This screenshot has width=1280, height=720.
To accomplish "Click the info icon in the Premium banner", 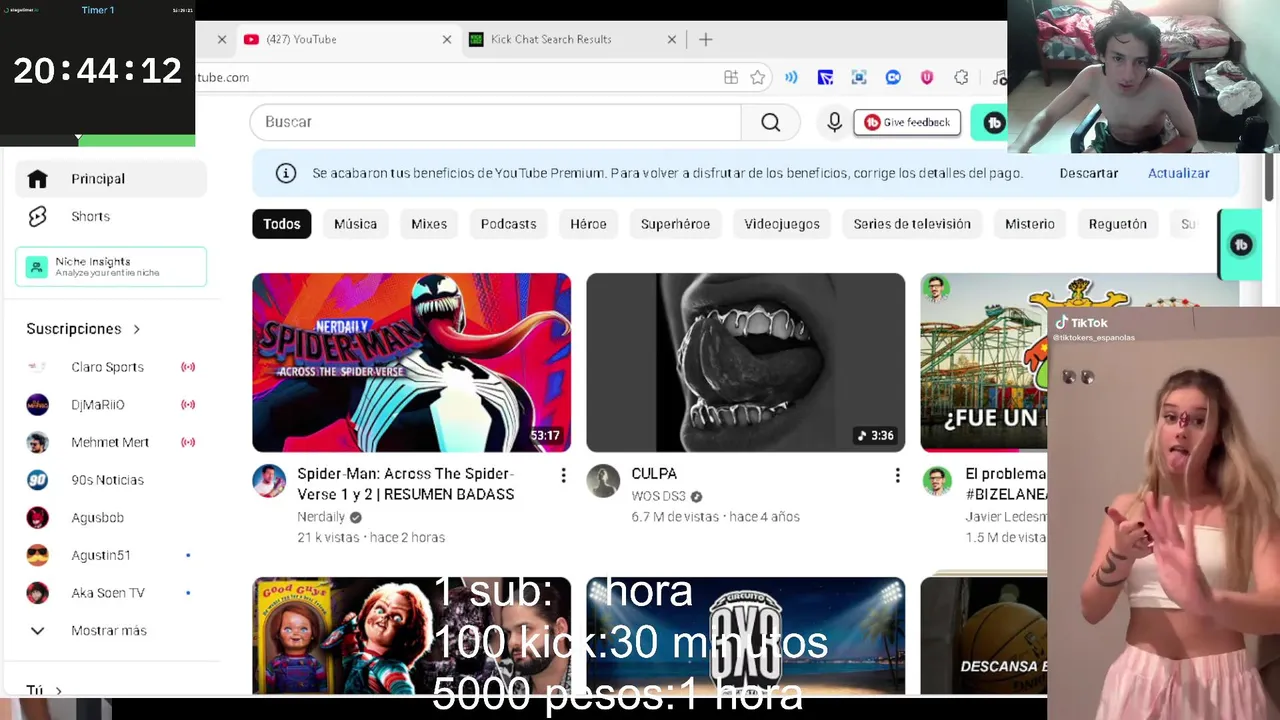I will (x=286, y=173).
